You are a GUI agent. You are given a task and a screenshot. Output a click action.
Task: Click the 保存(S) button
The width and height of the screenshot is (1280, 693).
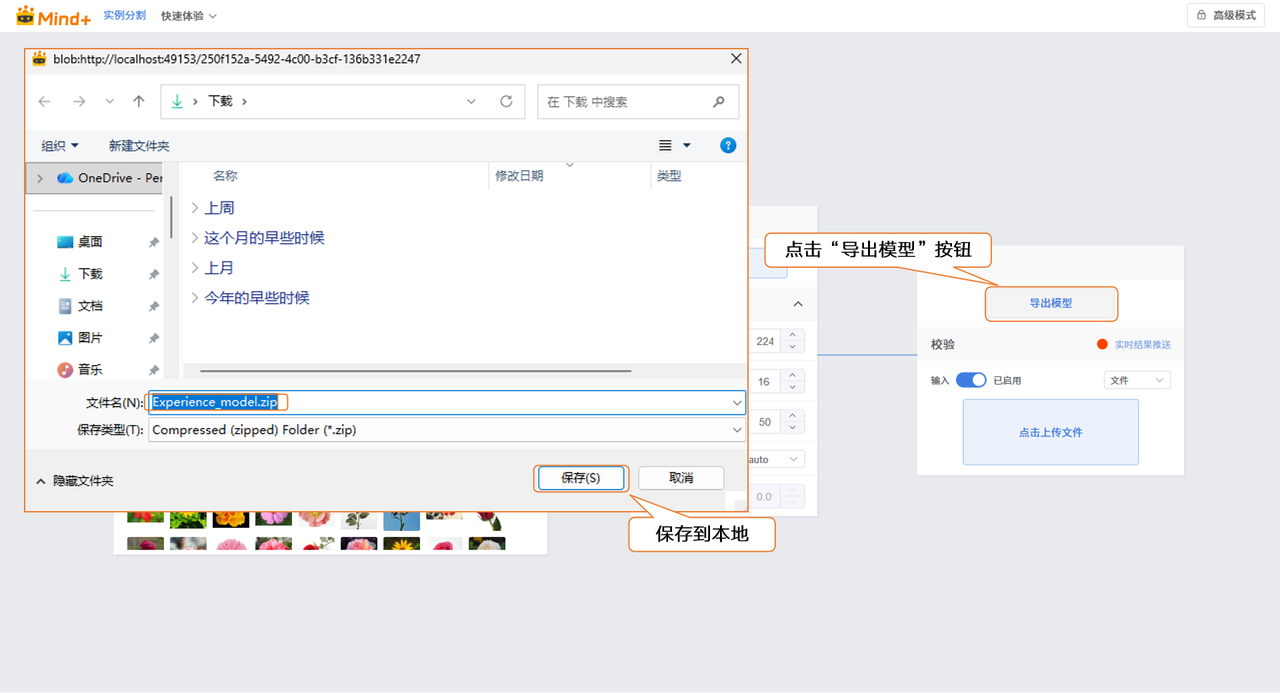[x=581, y=478]
